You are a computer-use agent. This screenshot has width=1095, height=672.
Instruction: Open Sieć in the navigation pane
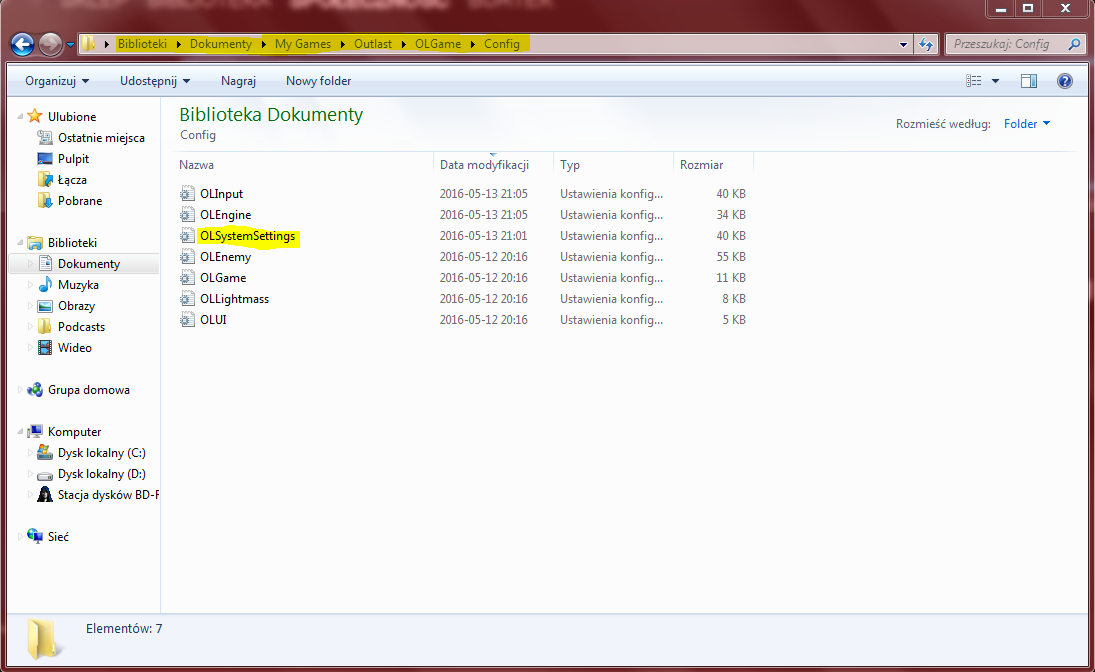click(59, 536)
